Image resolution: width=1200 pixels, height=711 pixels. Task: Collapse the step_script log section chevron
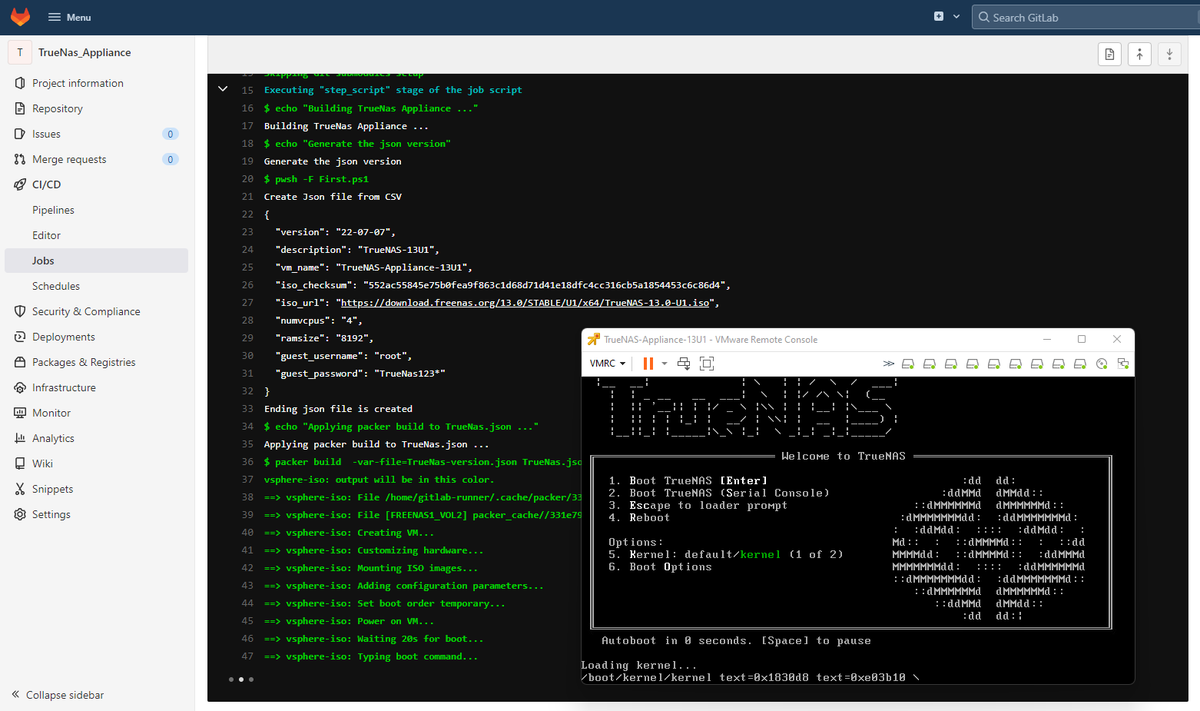(223, 89)
